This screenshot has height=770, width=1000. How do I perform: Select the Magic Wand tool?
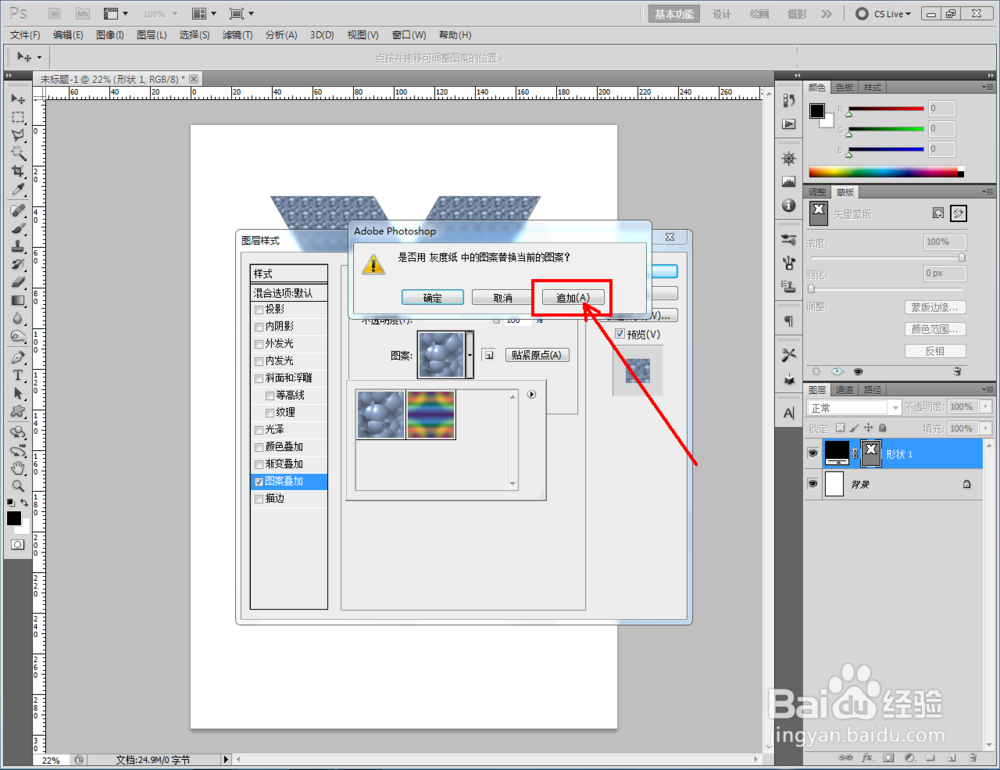[x=18, y=153]
